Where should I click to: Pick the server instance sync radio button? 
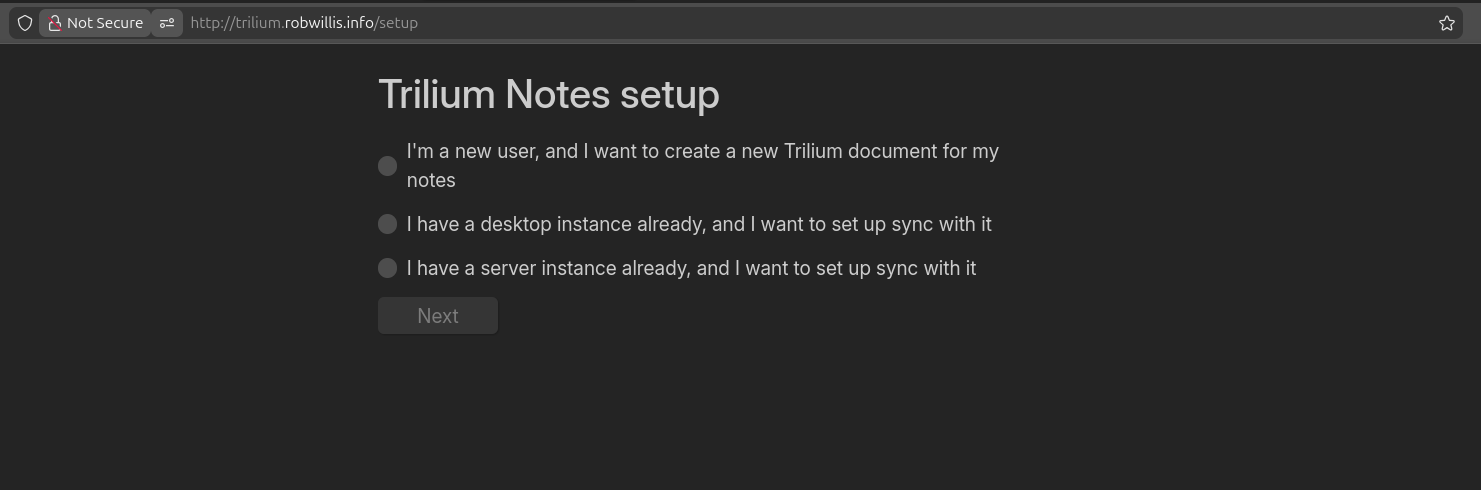tap(388, 268)
